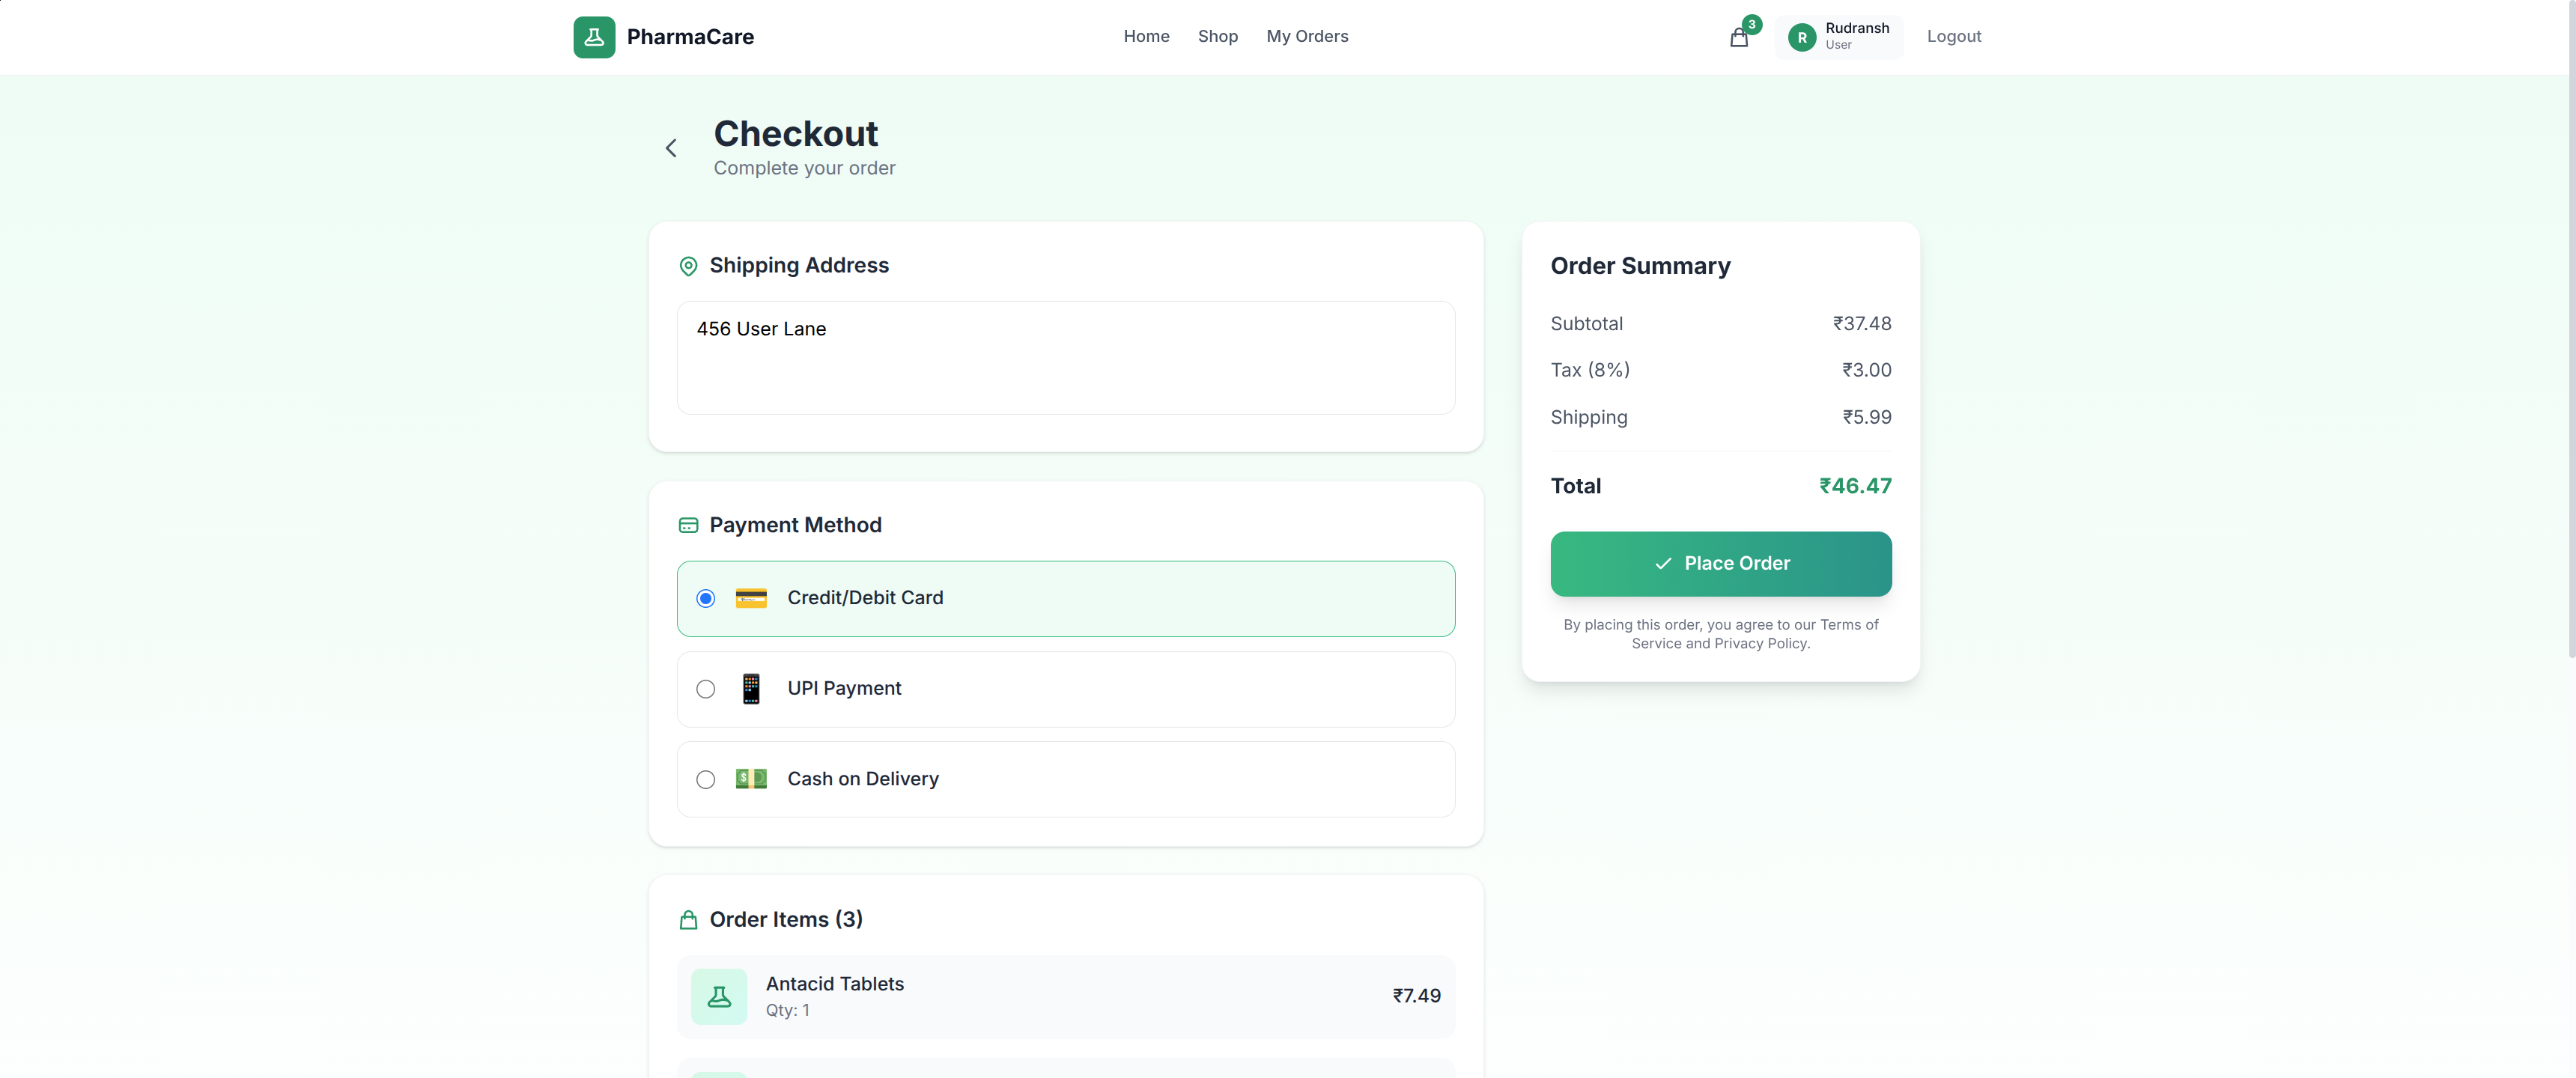Select the UPI Payment radio button
2576x1078 pixels.
pos(706,689)
